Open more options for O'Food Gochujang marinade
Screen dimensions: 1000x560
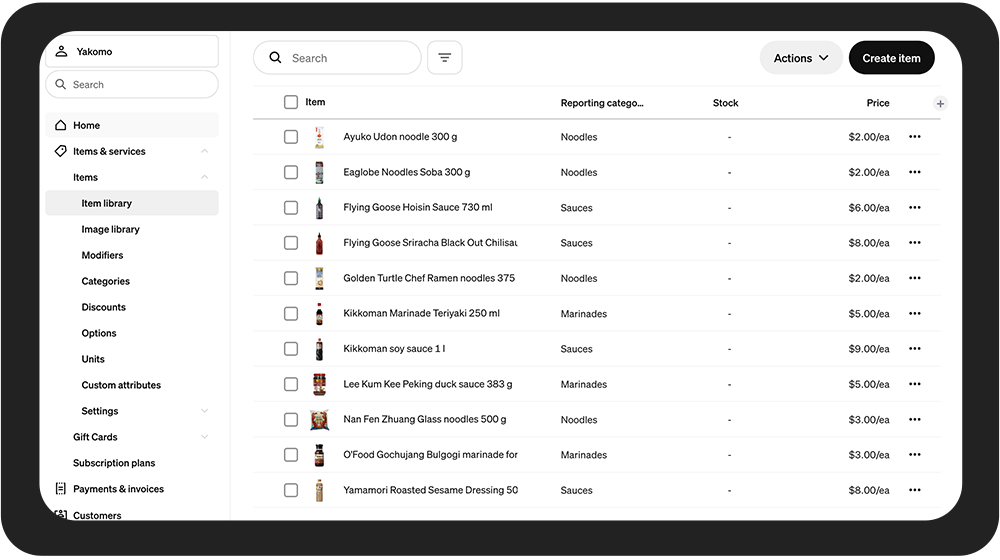(915, 455)
